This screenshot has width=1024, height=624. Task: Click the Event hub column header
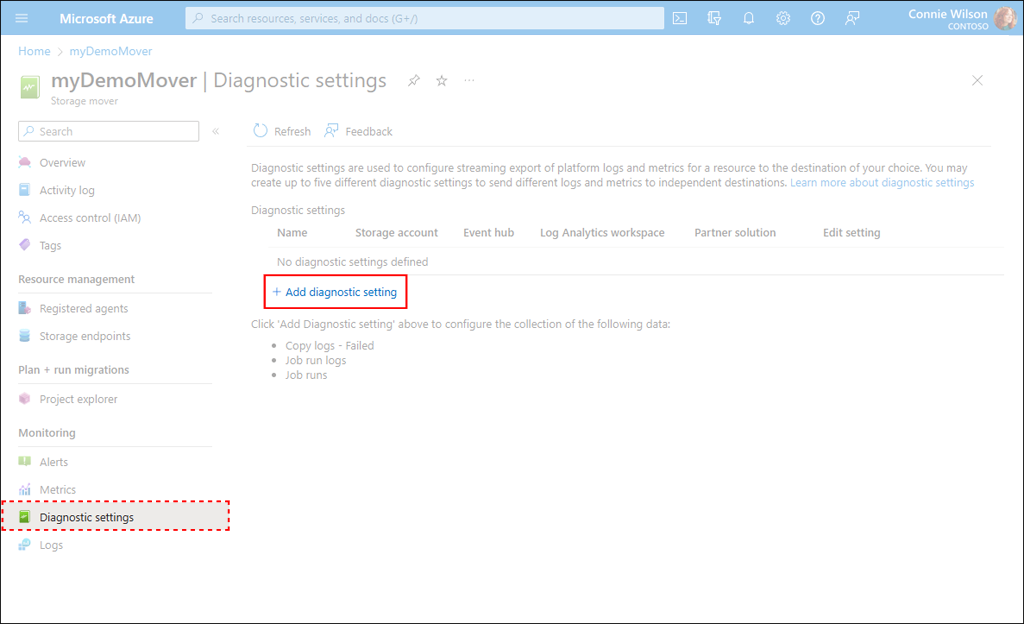click(x=488, y=232)
